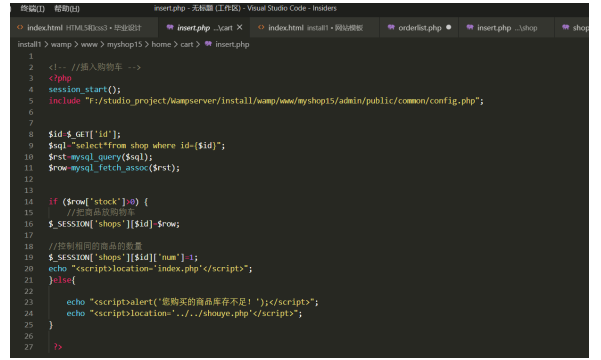Screen dimensions: 601x360
Task: Click the HTML file icon on first index.html tab
Action: click(20, 27)
